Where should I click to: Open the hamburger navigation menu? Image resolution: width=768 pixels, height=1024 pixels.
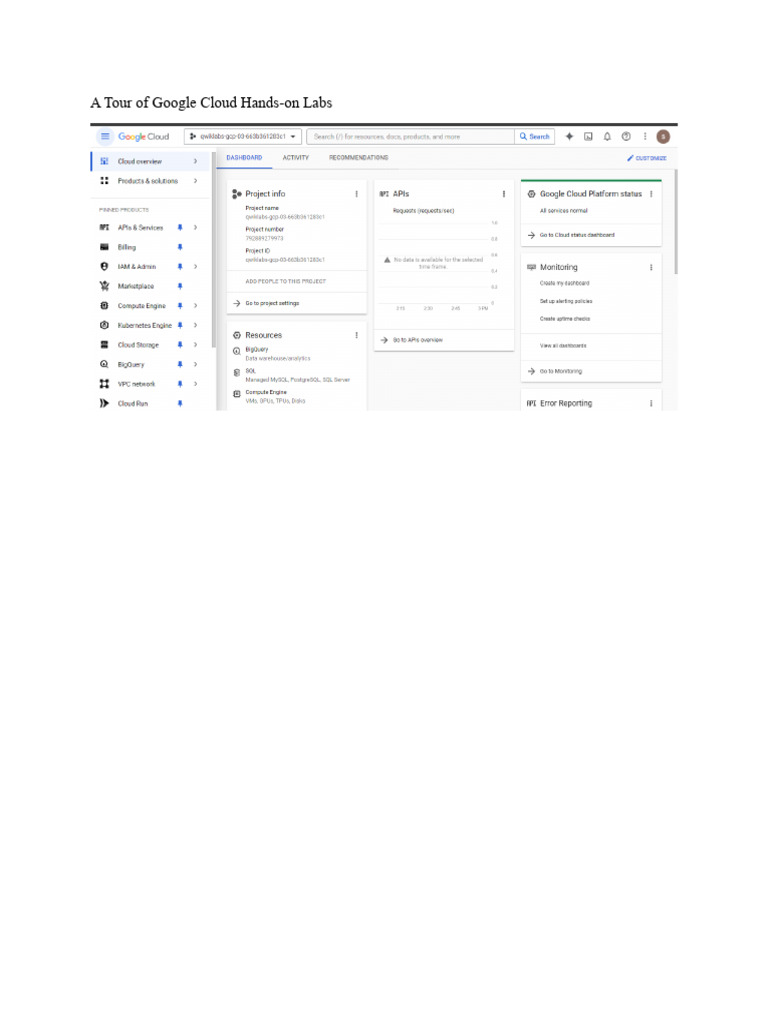pos(104,136)
